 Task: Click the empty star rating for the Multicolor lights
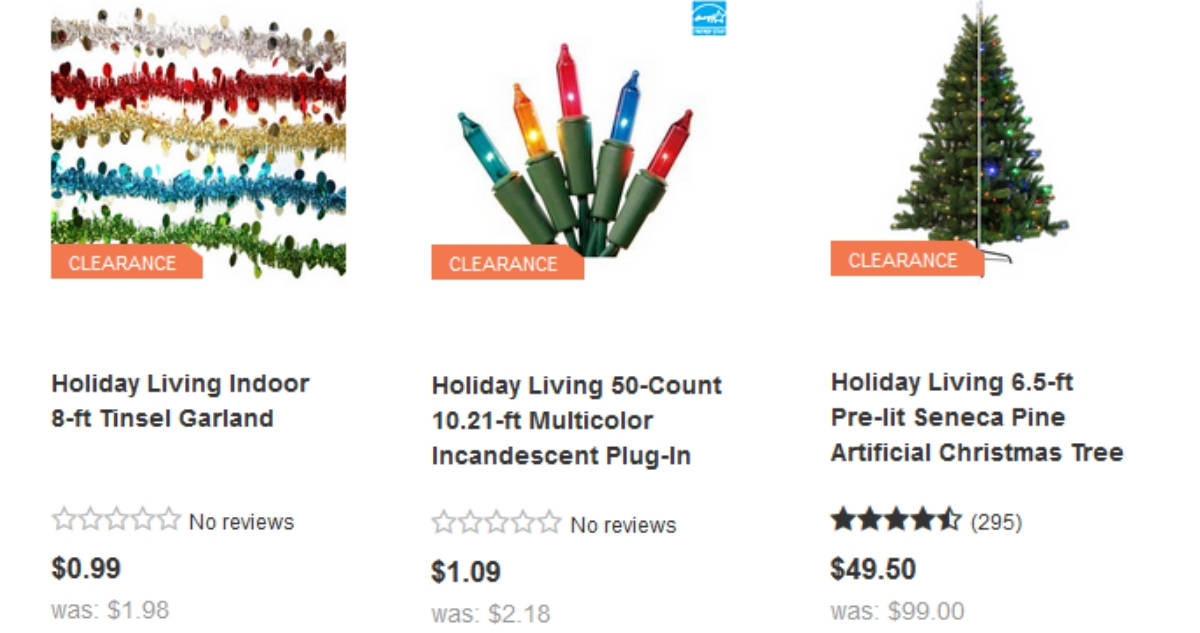pos(496,523)
